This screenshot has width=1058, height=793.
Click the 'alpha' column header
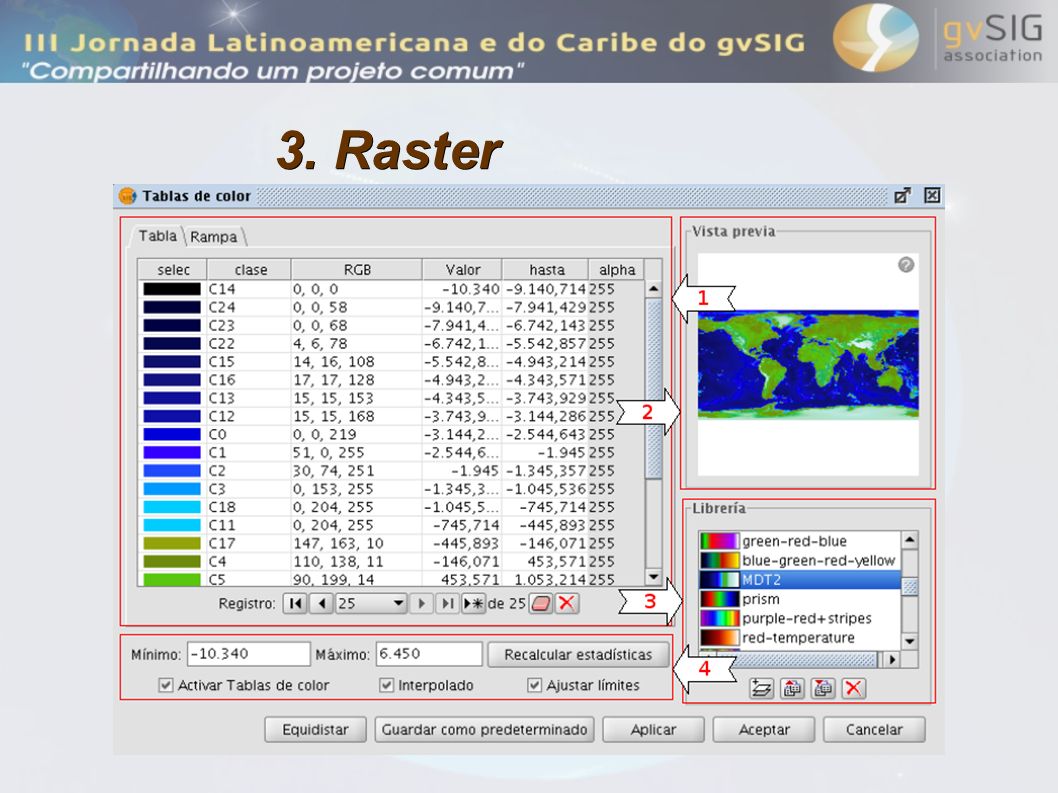617,269
